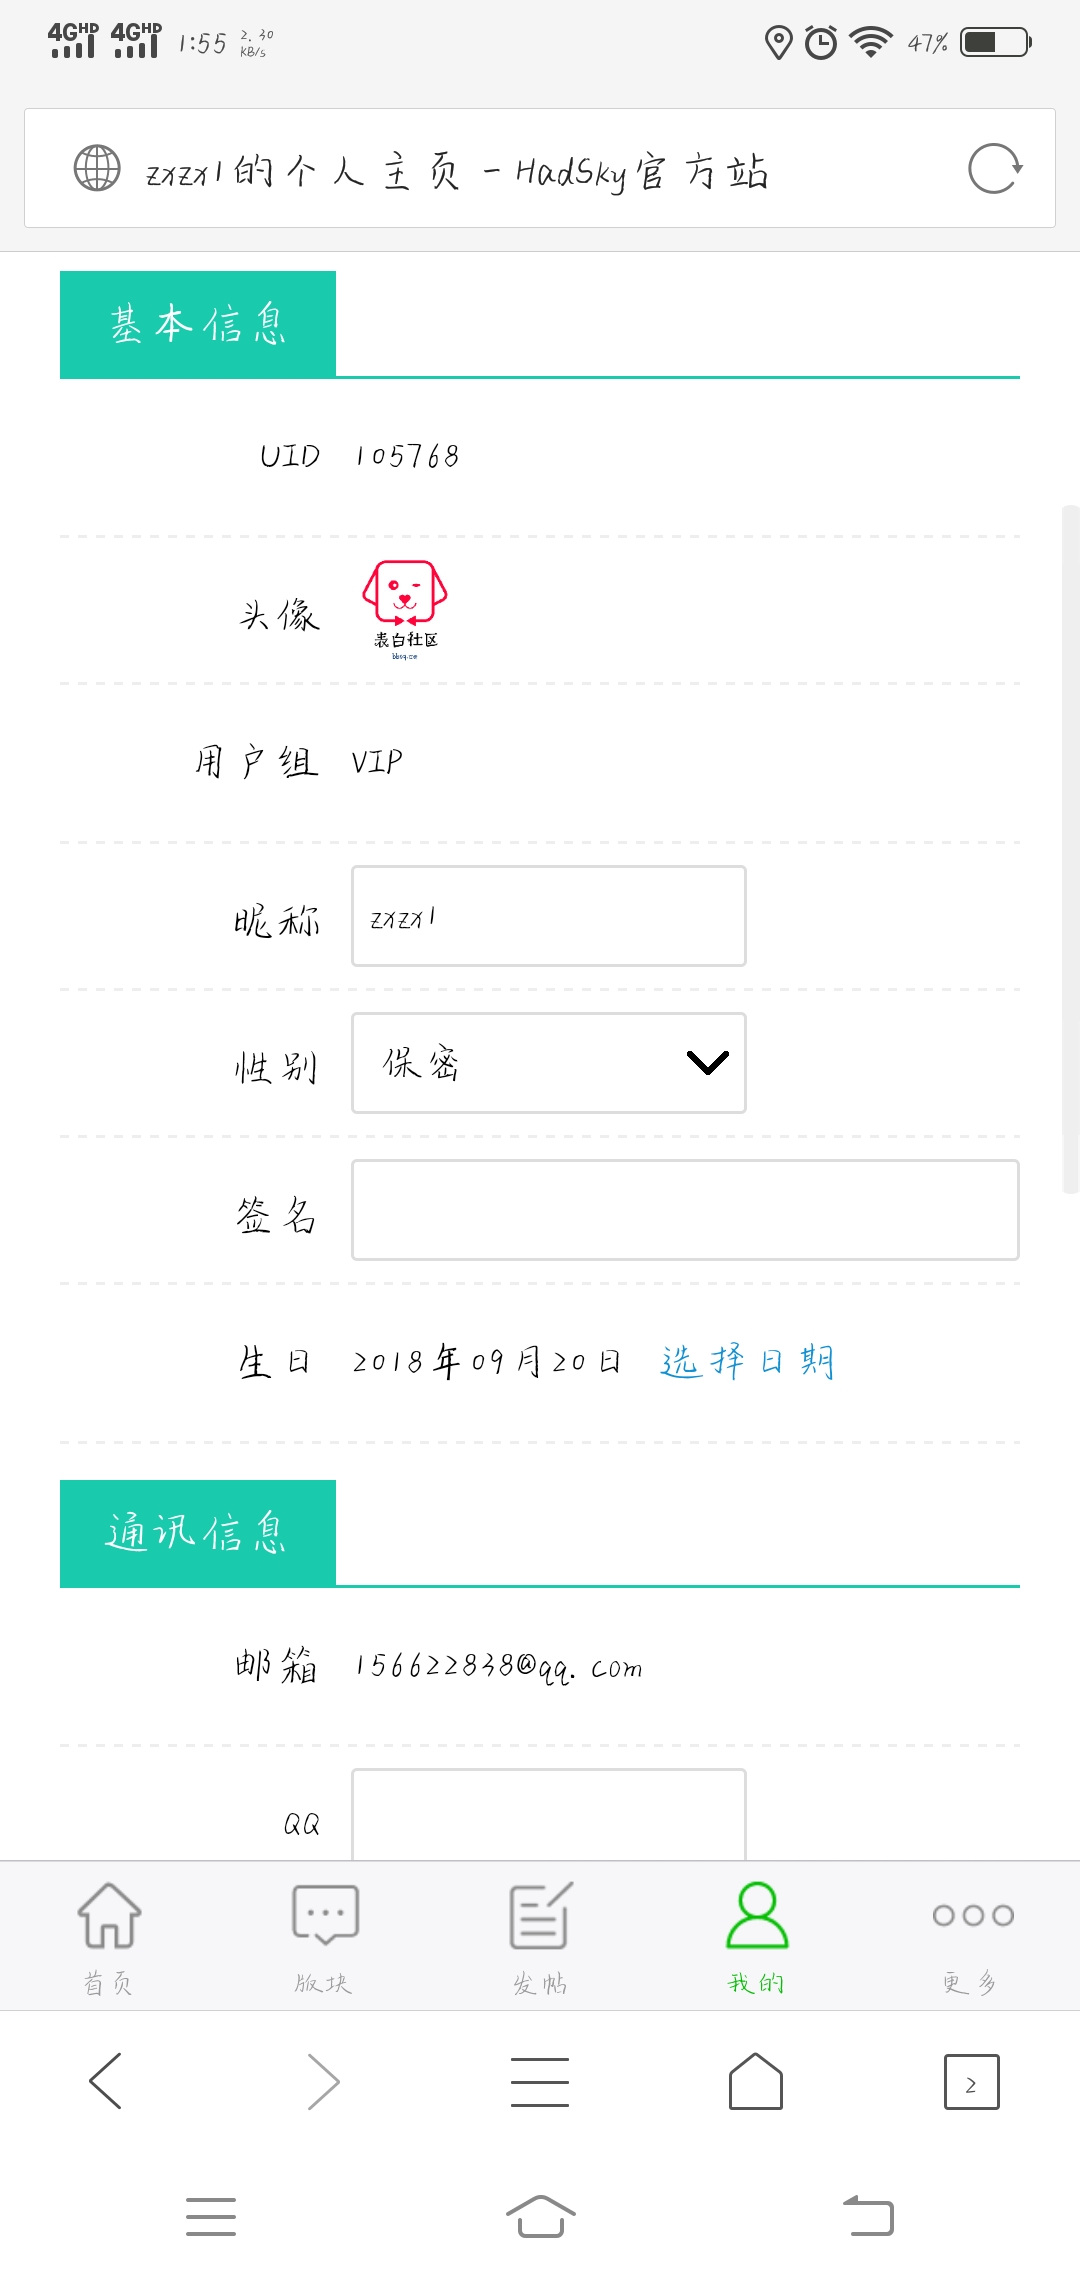
Task: Open the browser hamburger menu
Action: 540,2081
